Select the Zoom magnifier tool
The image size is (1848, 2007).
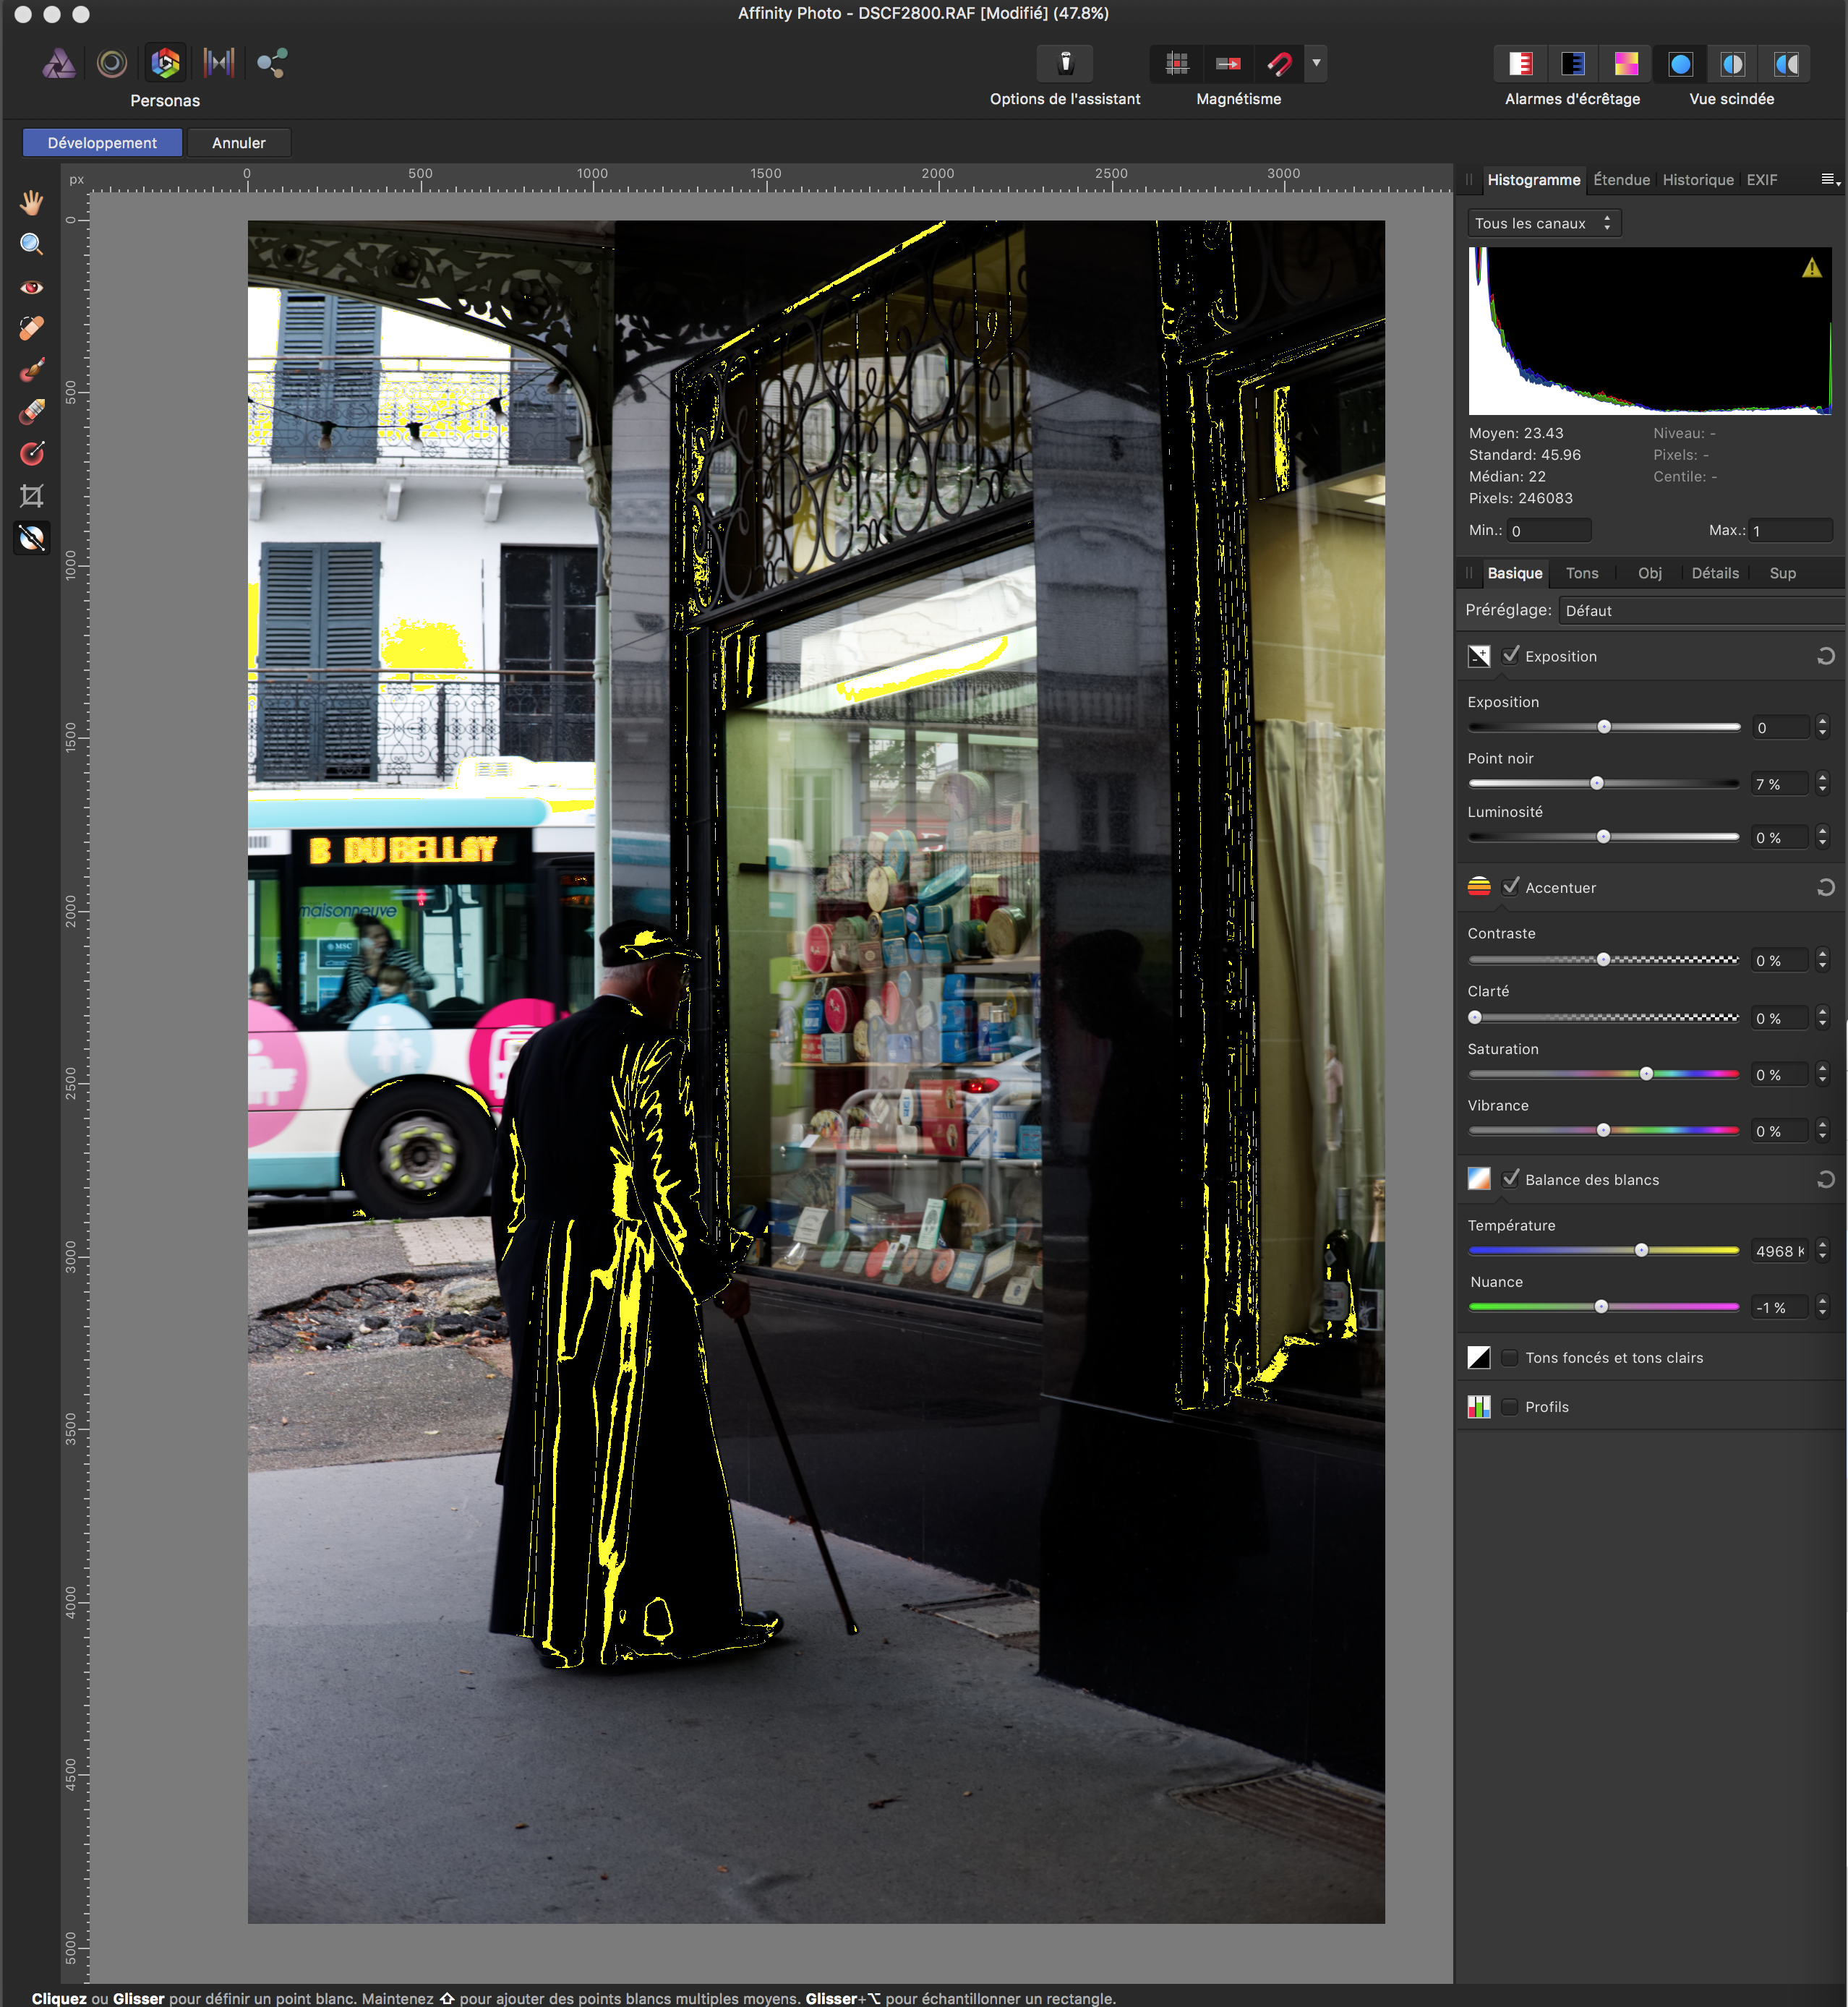tap(31, 245)
